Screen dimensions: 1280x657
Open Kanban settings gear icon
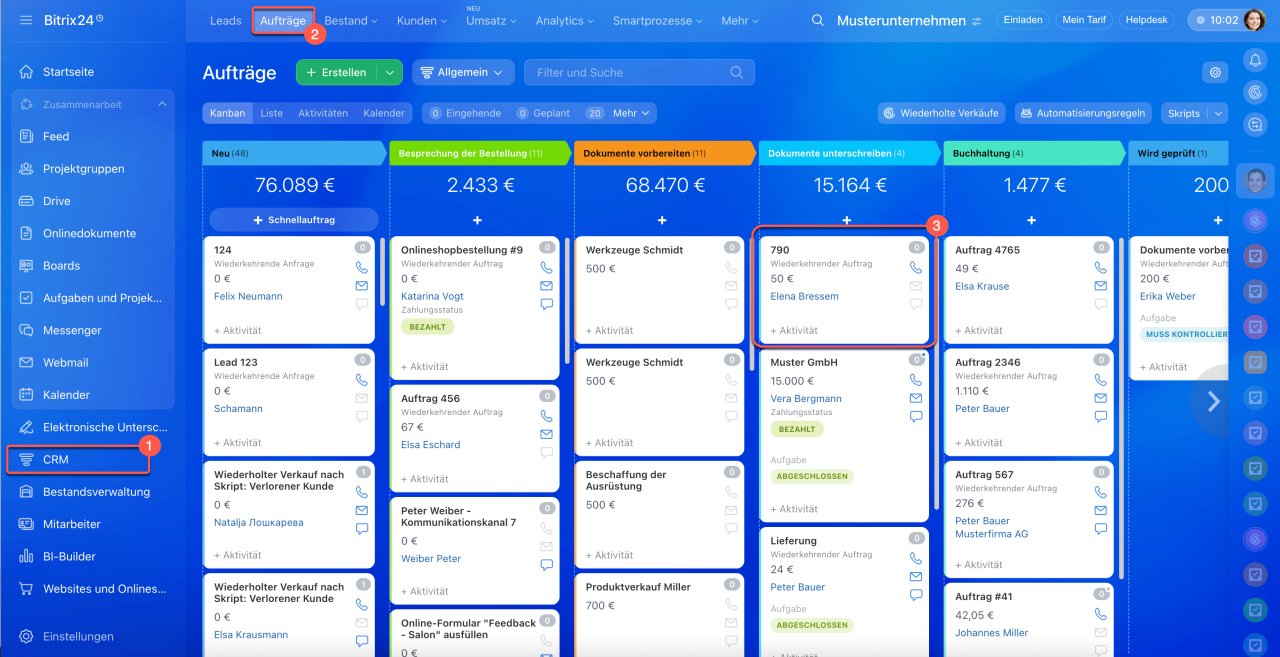click(1215, 72)
